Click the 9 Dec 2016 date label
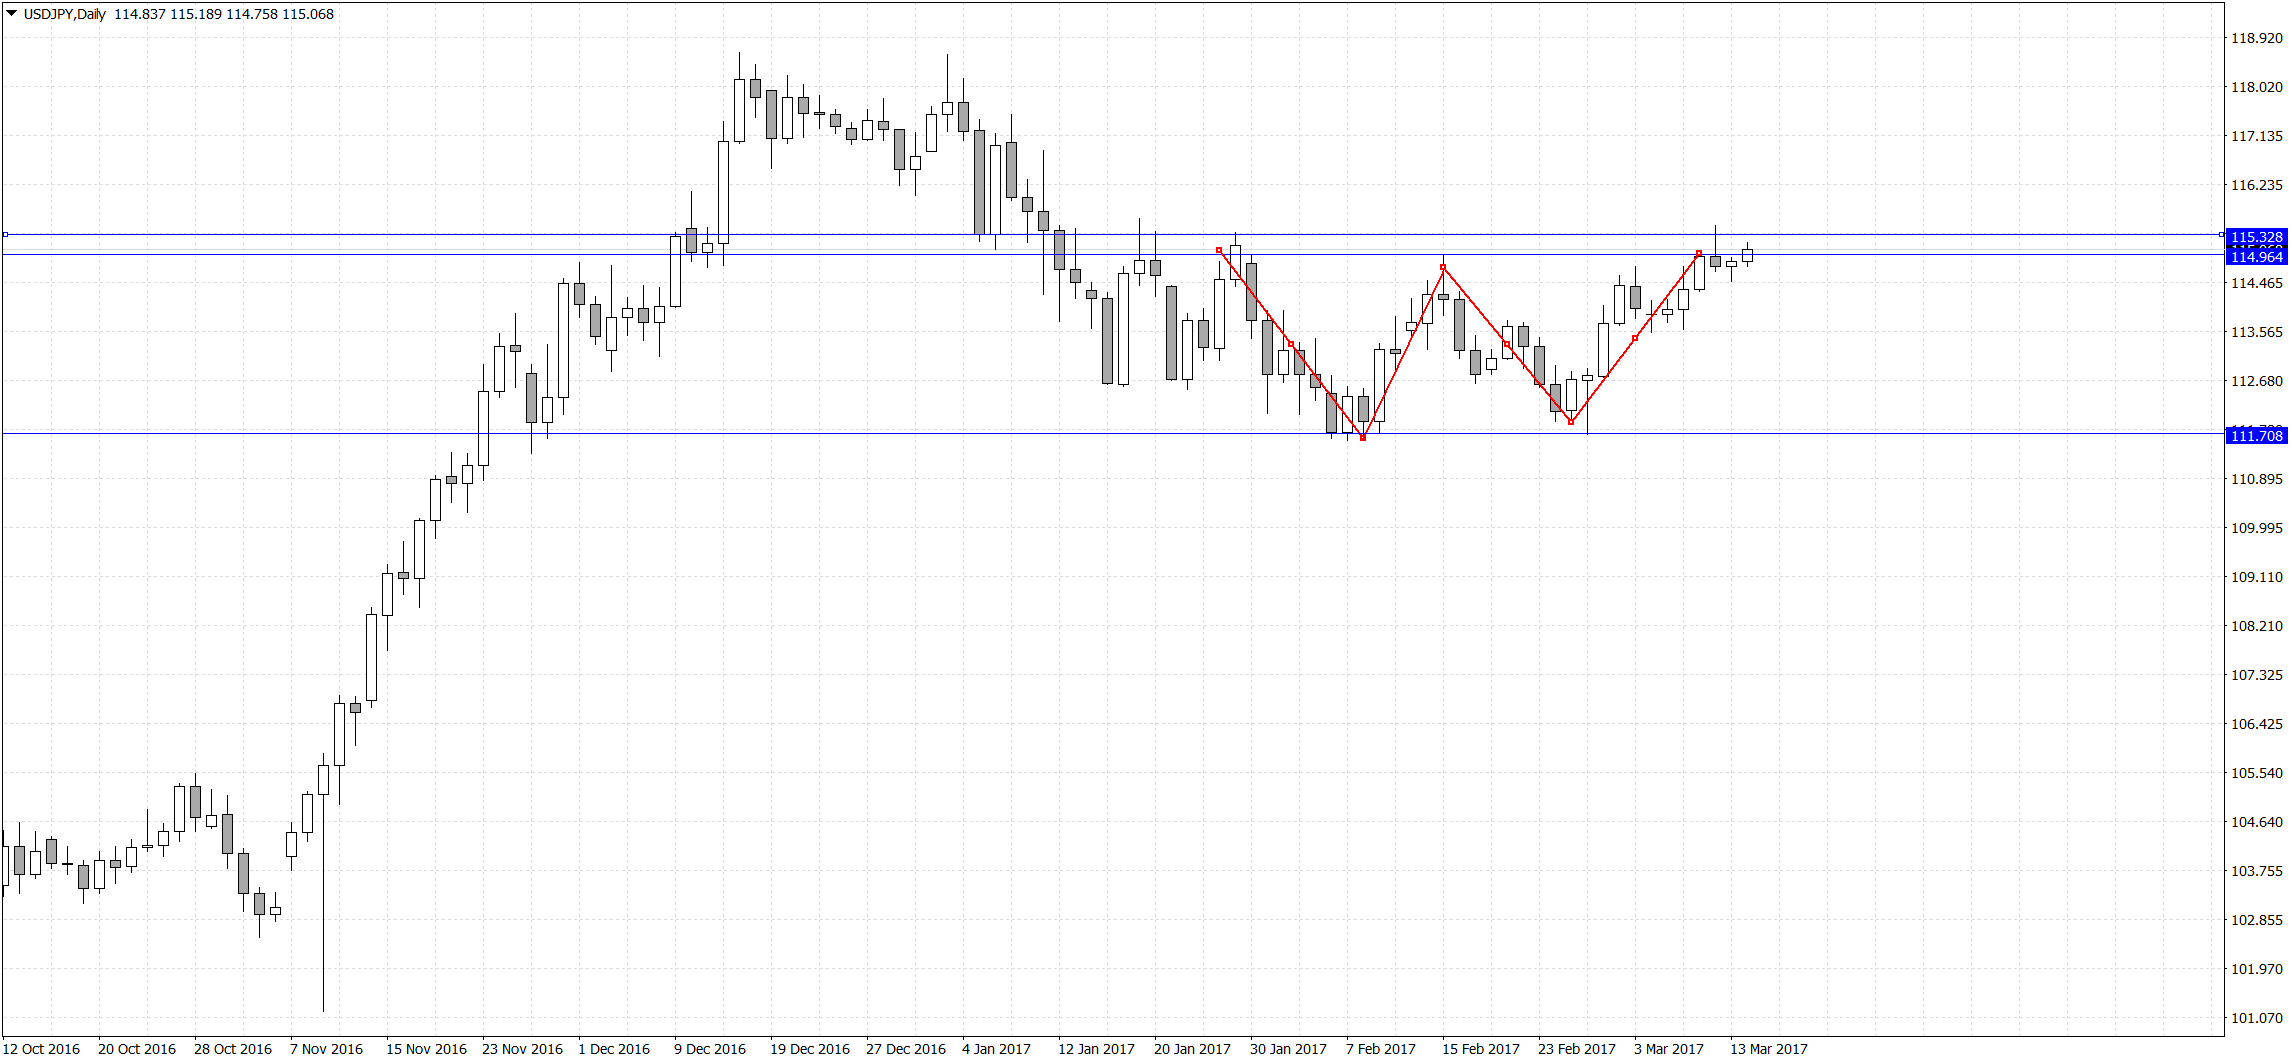This screenshot has width=2292, height=1063. click(x=710, y=1049)
